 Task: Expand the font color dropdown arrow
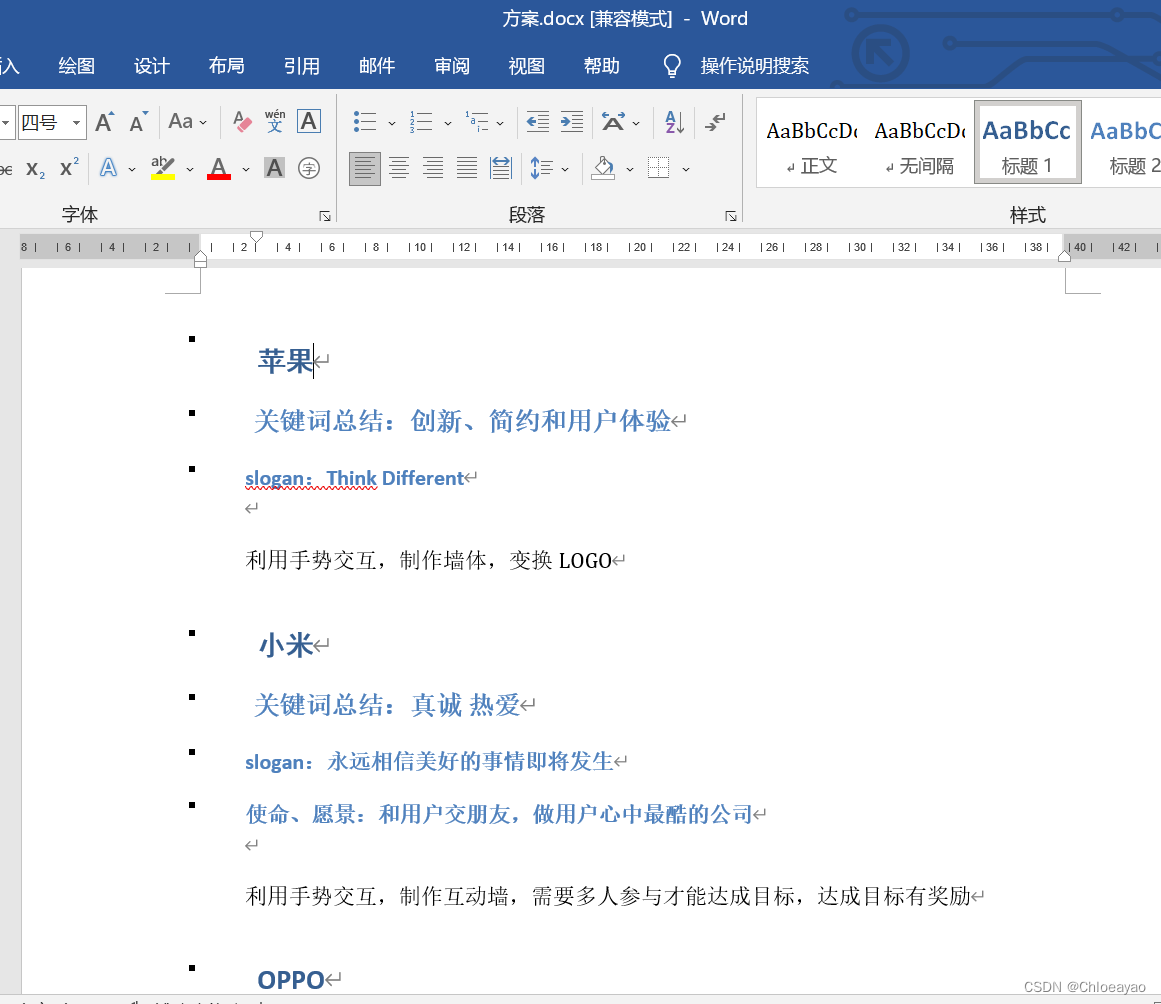click(x=246, y=170)
